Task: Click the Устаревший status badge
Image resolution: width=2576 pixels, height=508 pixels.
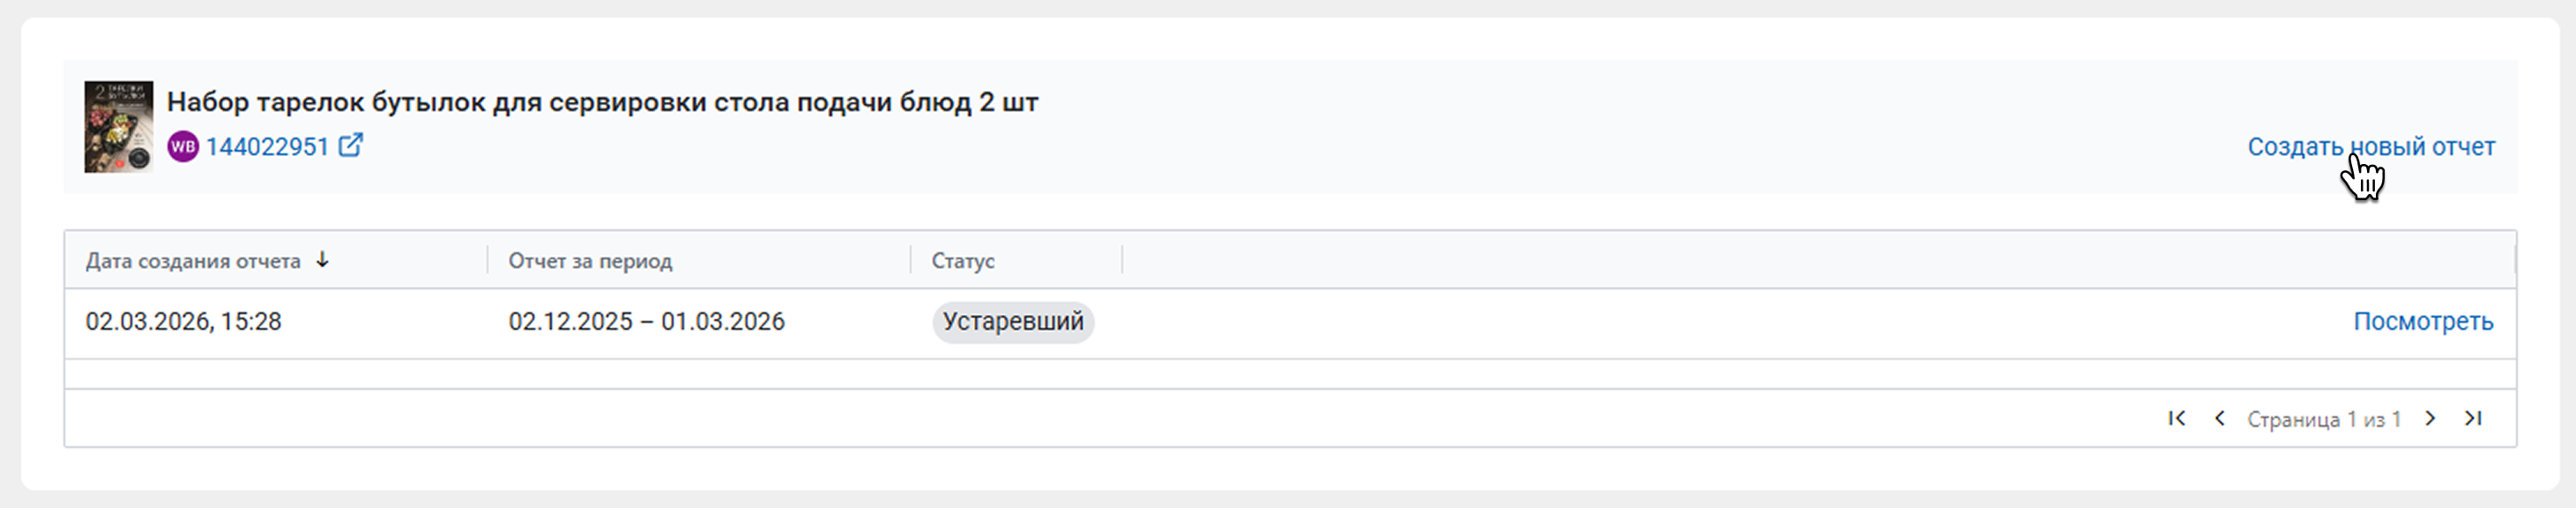Action: 1013,322
